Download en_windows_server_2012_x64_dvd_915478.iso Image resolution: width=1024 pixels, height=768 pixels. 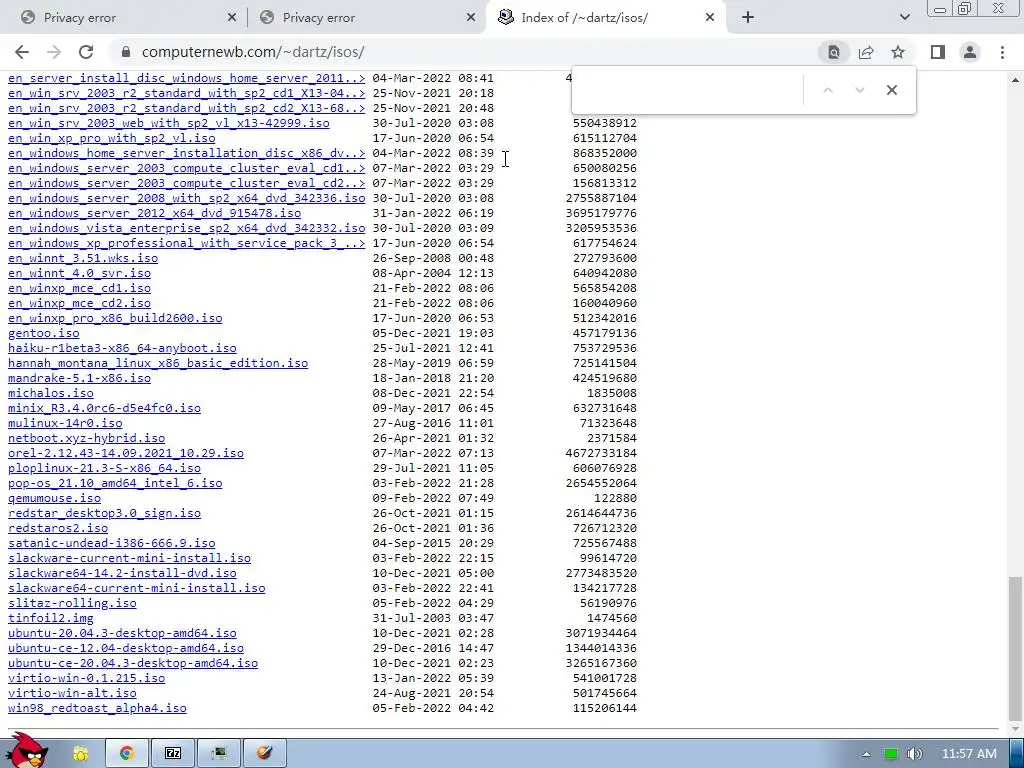point(155,213)
